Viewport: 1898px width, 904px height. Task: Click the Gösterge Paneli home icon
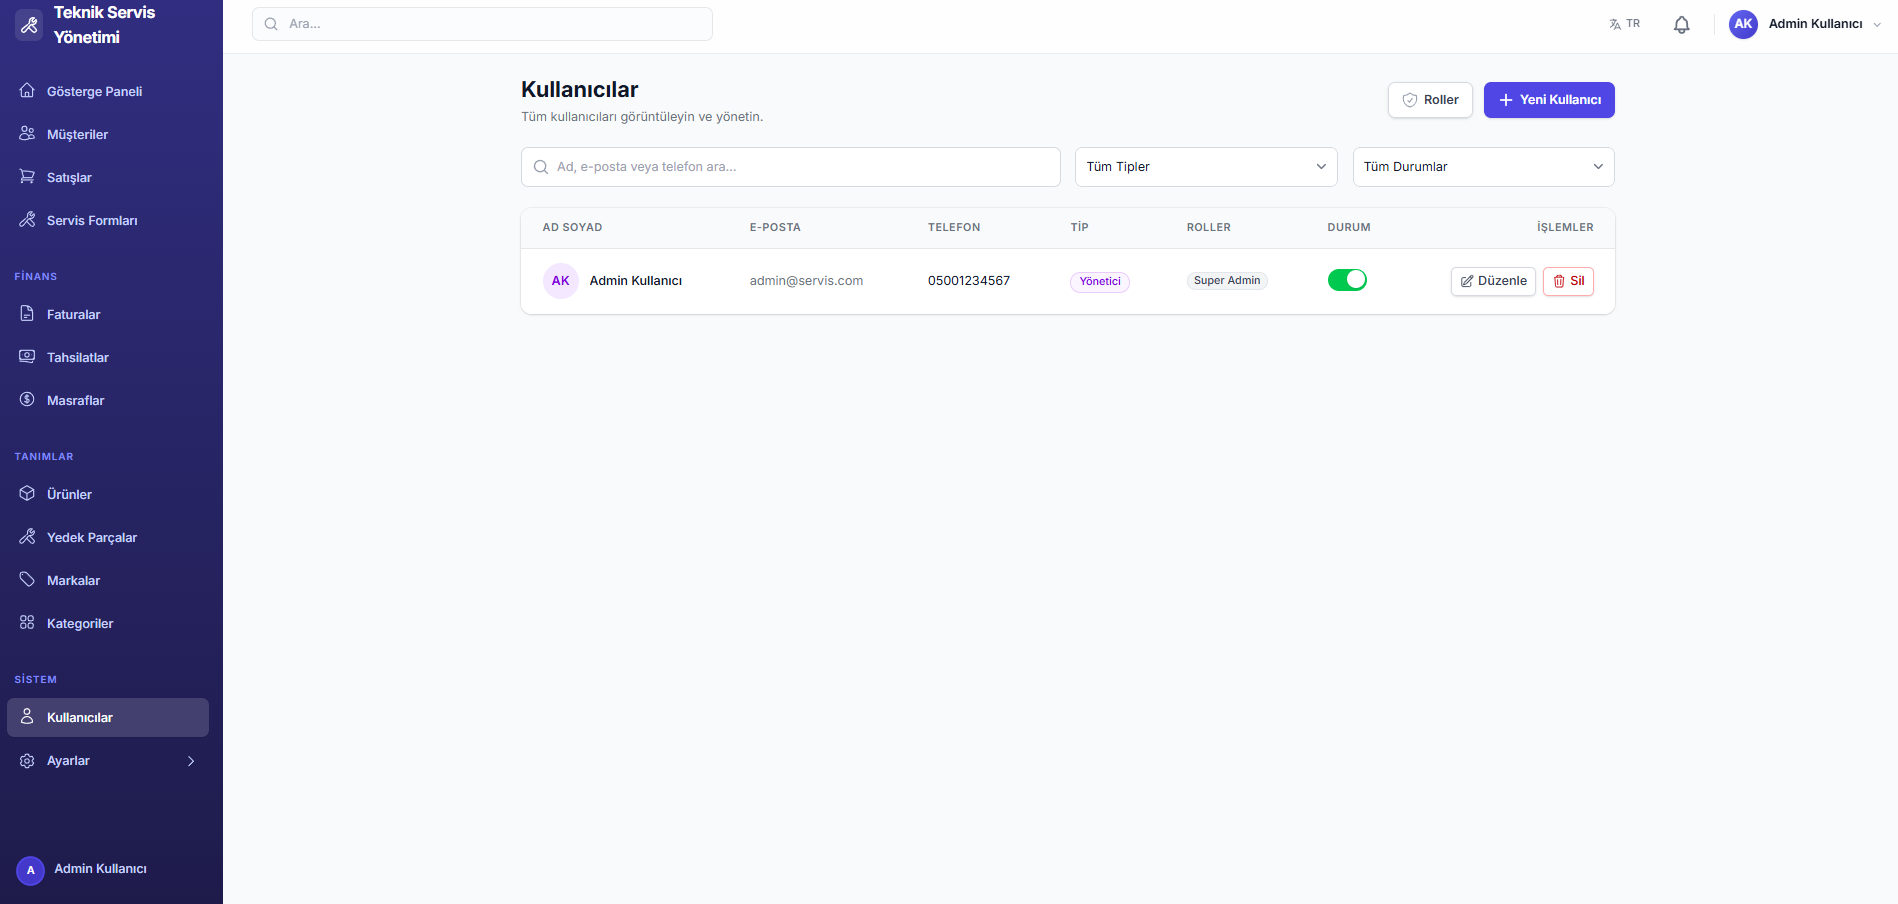click(x=27, y=91)
